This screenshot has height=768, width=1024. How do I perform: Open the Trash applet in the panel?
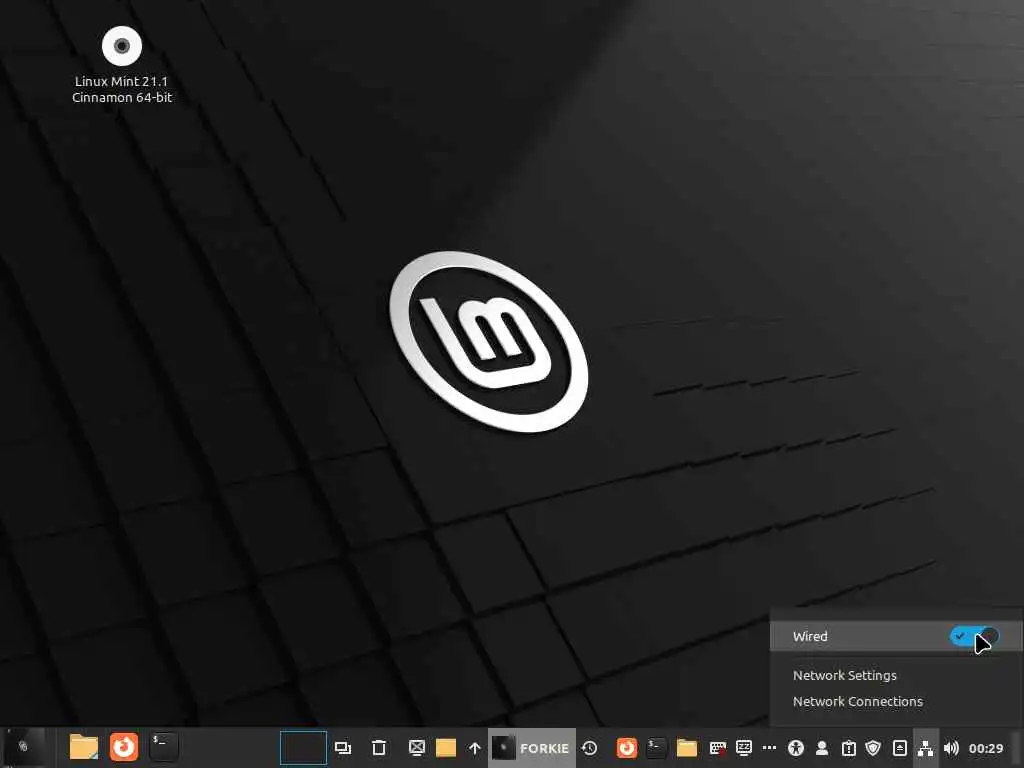pos(379,748)
